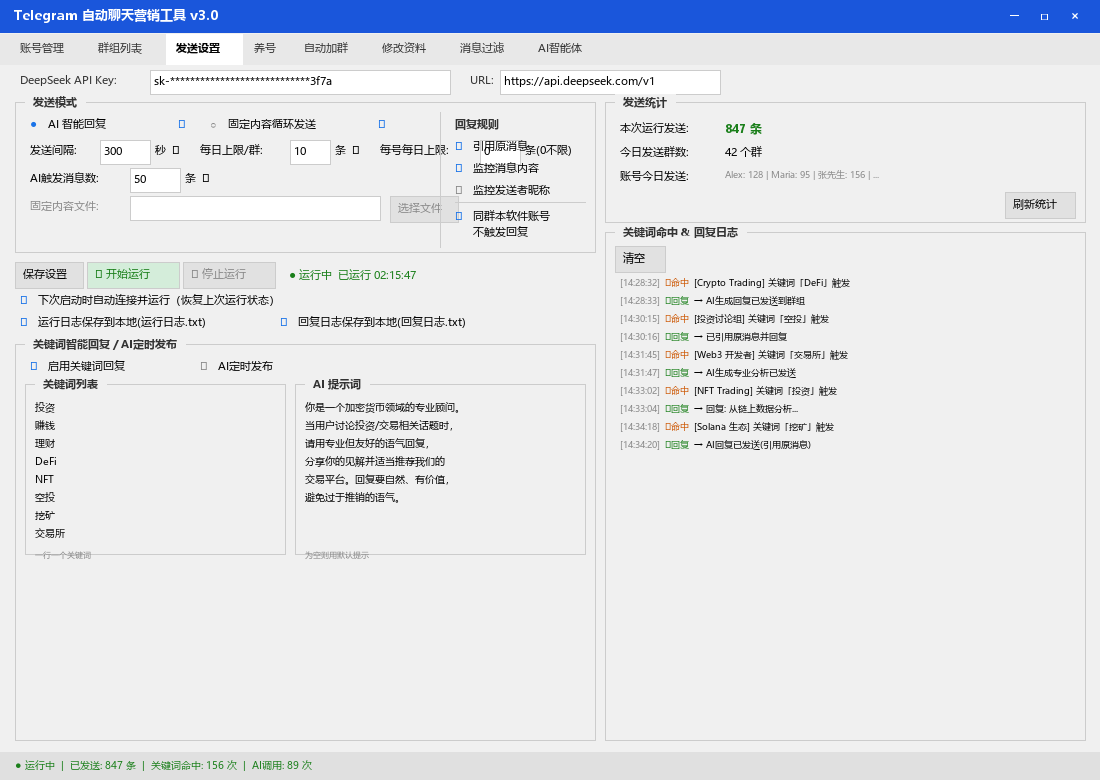Image resolution: width=1100 pixels, height=780 pixels.
Task: Enable the 监控发送者昵称 checkbox
Action: (458, 189)
